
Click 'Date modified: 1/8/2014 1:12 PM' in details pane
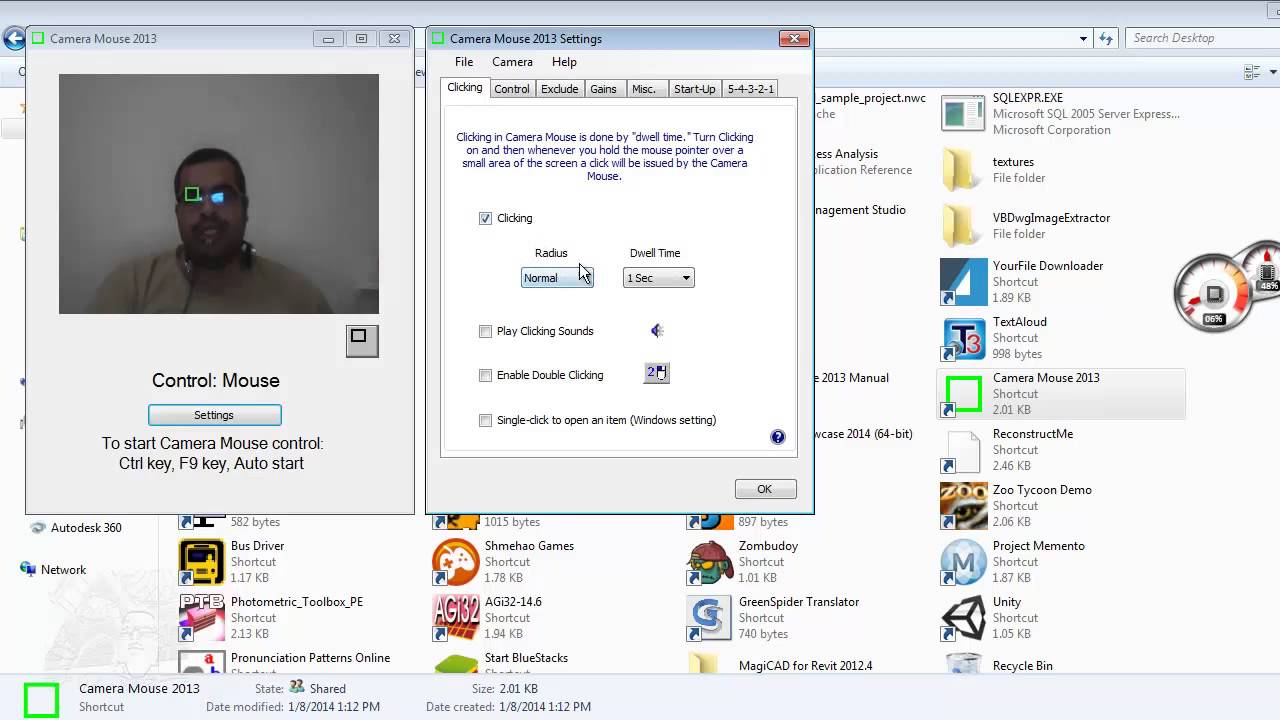click(293, 707)
